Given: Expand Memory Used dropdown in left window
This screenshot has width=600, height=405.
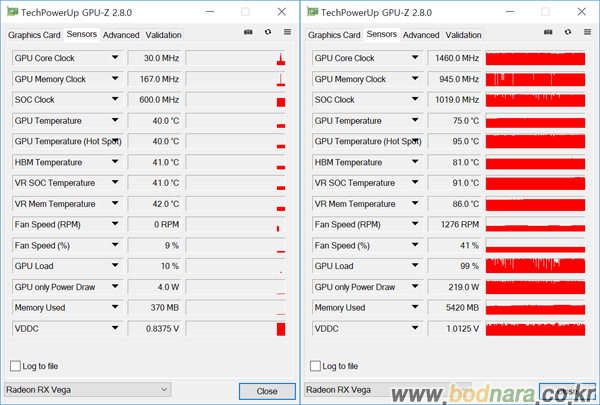Looking at the screenshot, I should (115, 307).
